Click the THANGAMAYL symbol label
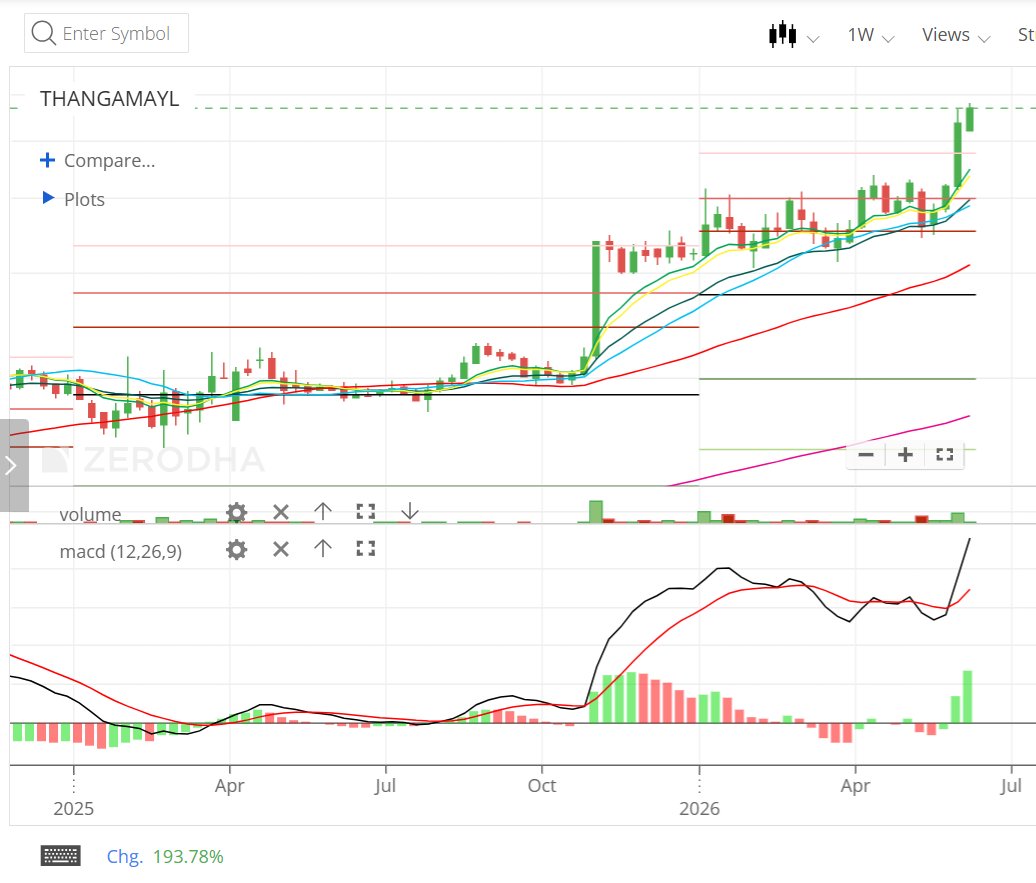This screenshot has height=883, width=1036. pyautogui.click(x=109, y=98)
